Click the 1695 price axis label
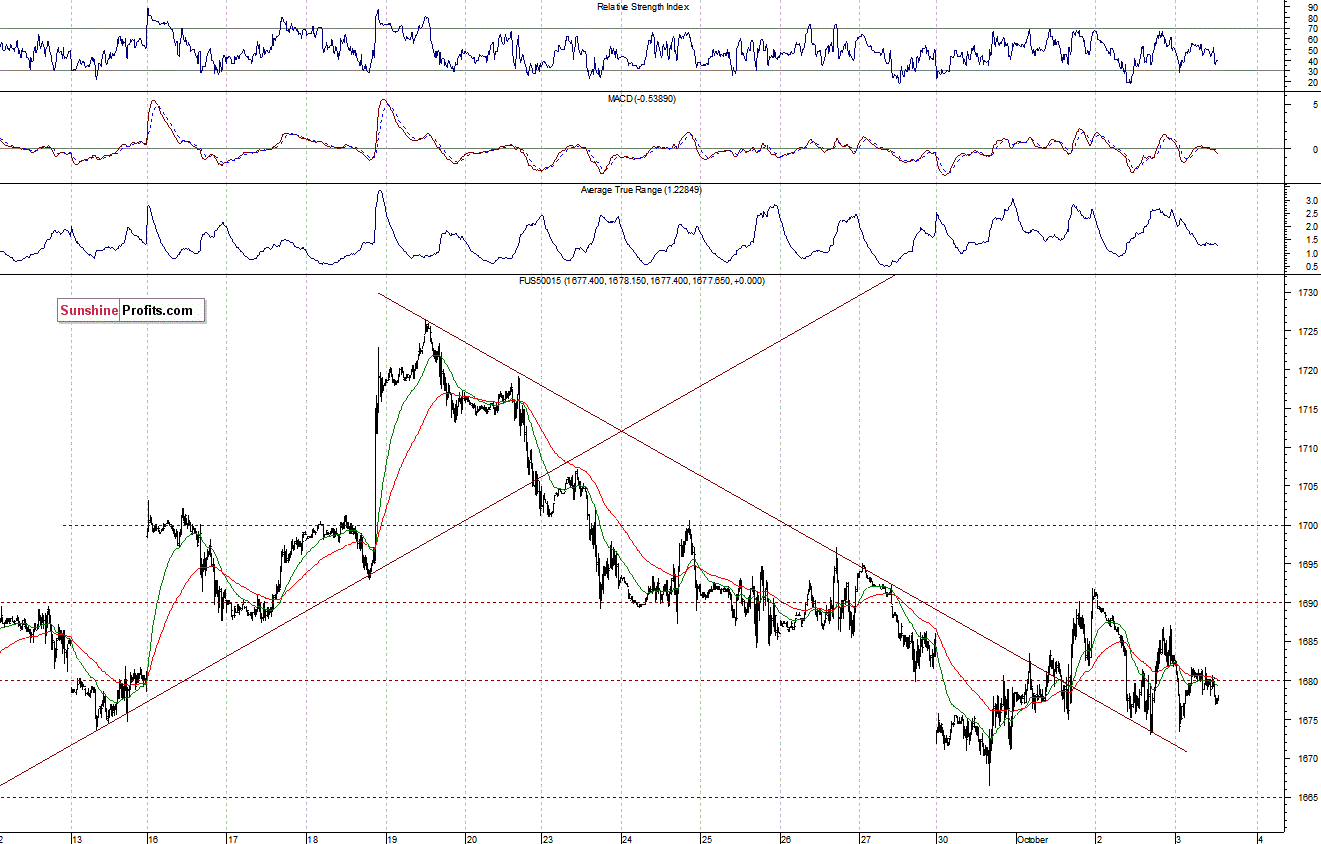The image size is (1321, 844). [1308, 565]
